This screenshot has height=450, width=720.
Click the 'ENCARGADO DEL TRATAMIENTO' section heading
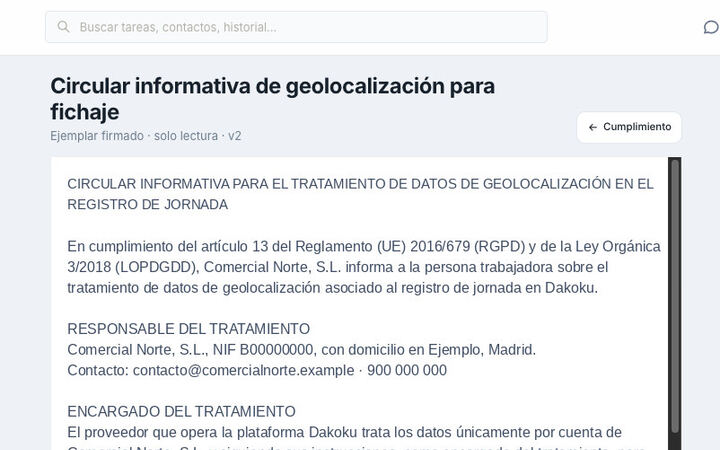(x=181, y=411)
